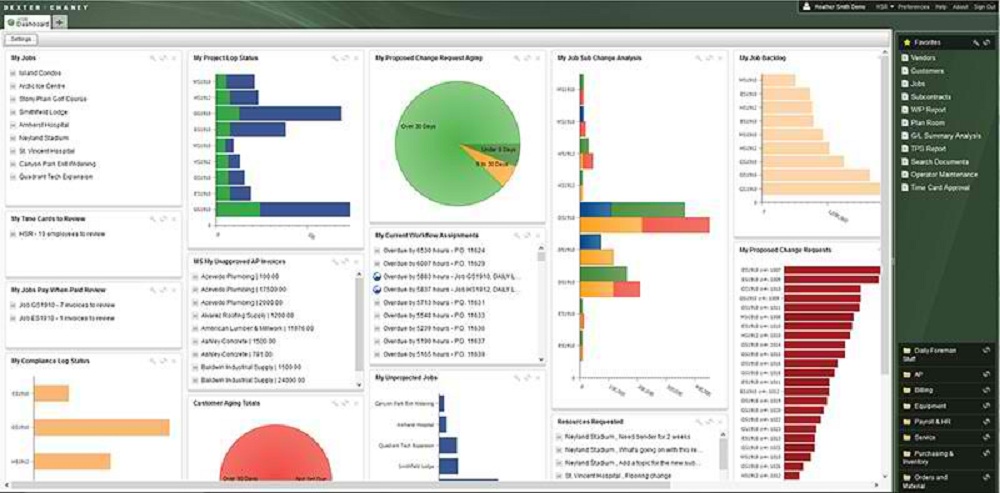Screen dimensions: 1000x493
Task: Click the refresh icon on My Jobs widget
Action: (163, 58)
